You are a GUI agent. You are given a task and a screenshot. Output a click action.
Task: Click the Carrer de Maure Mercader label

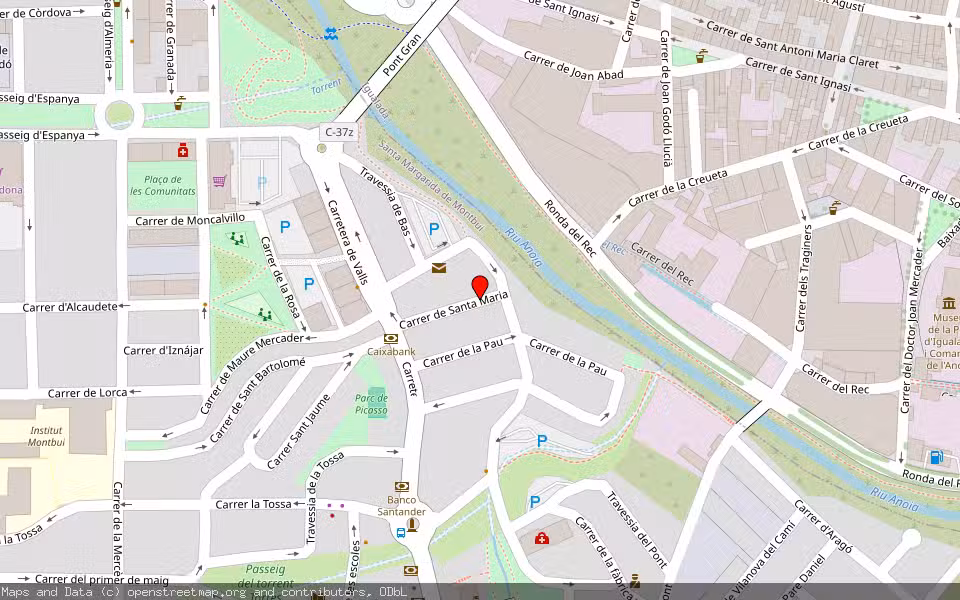[x=252, y=373]
